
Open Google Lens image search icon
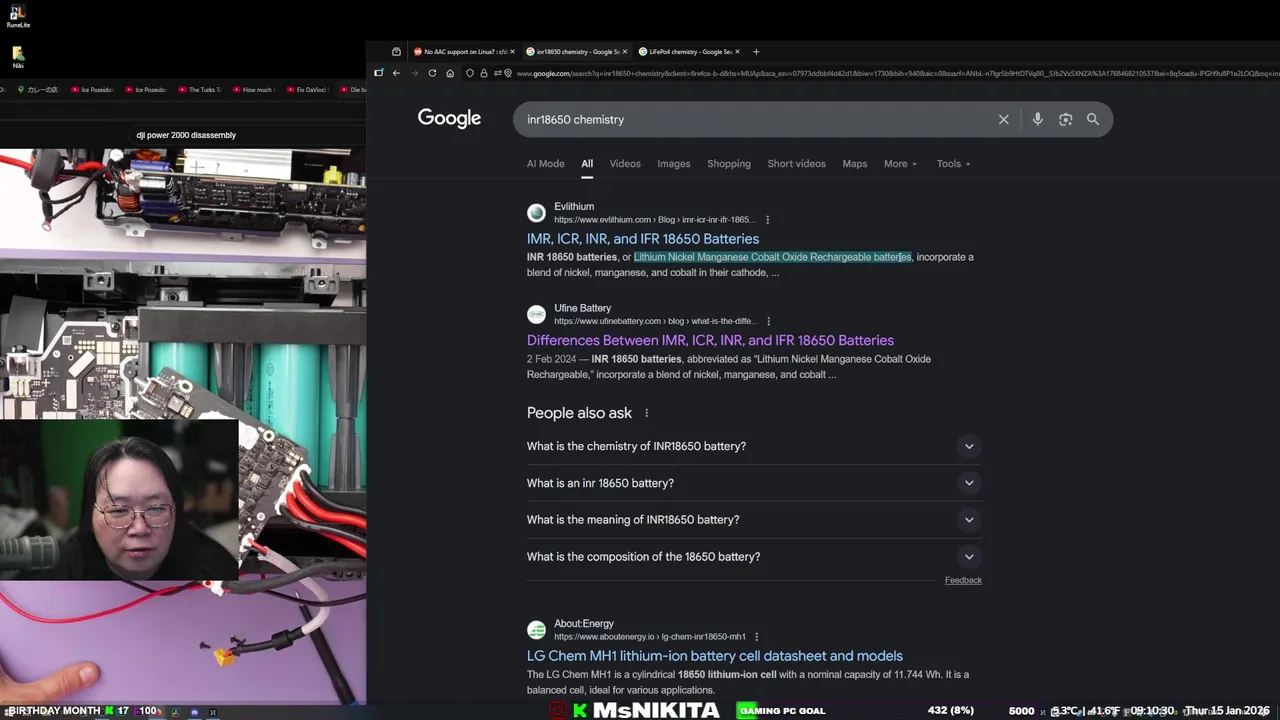pos(1065,119)
